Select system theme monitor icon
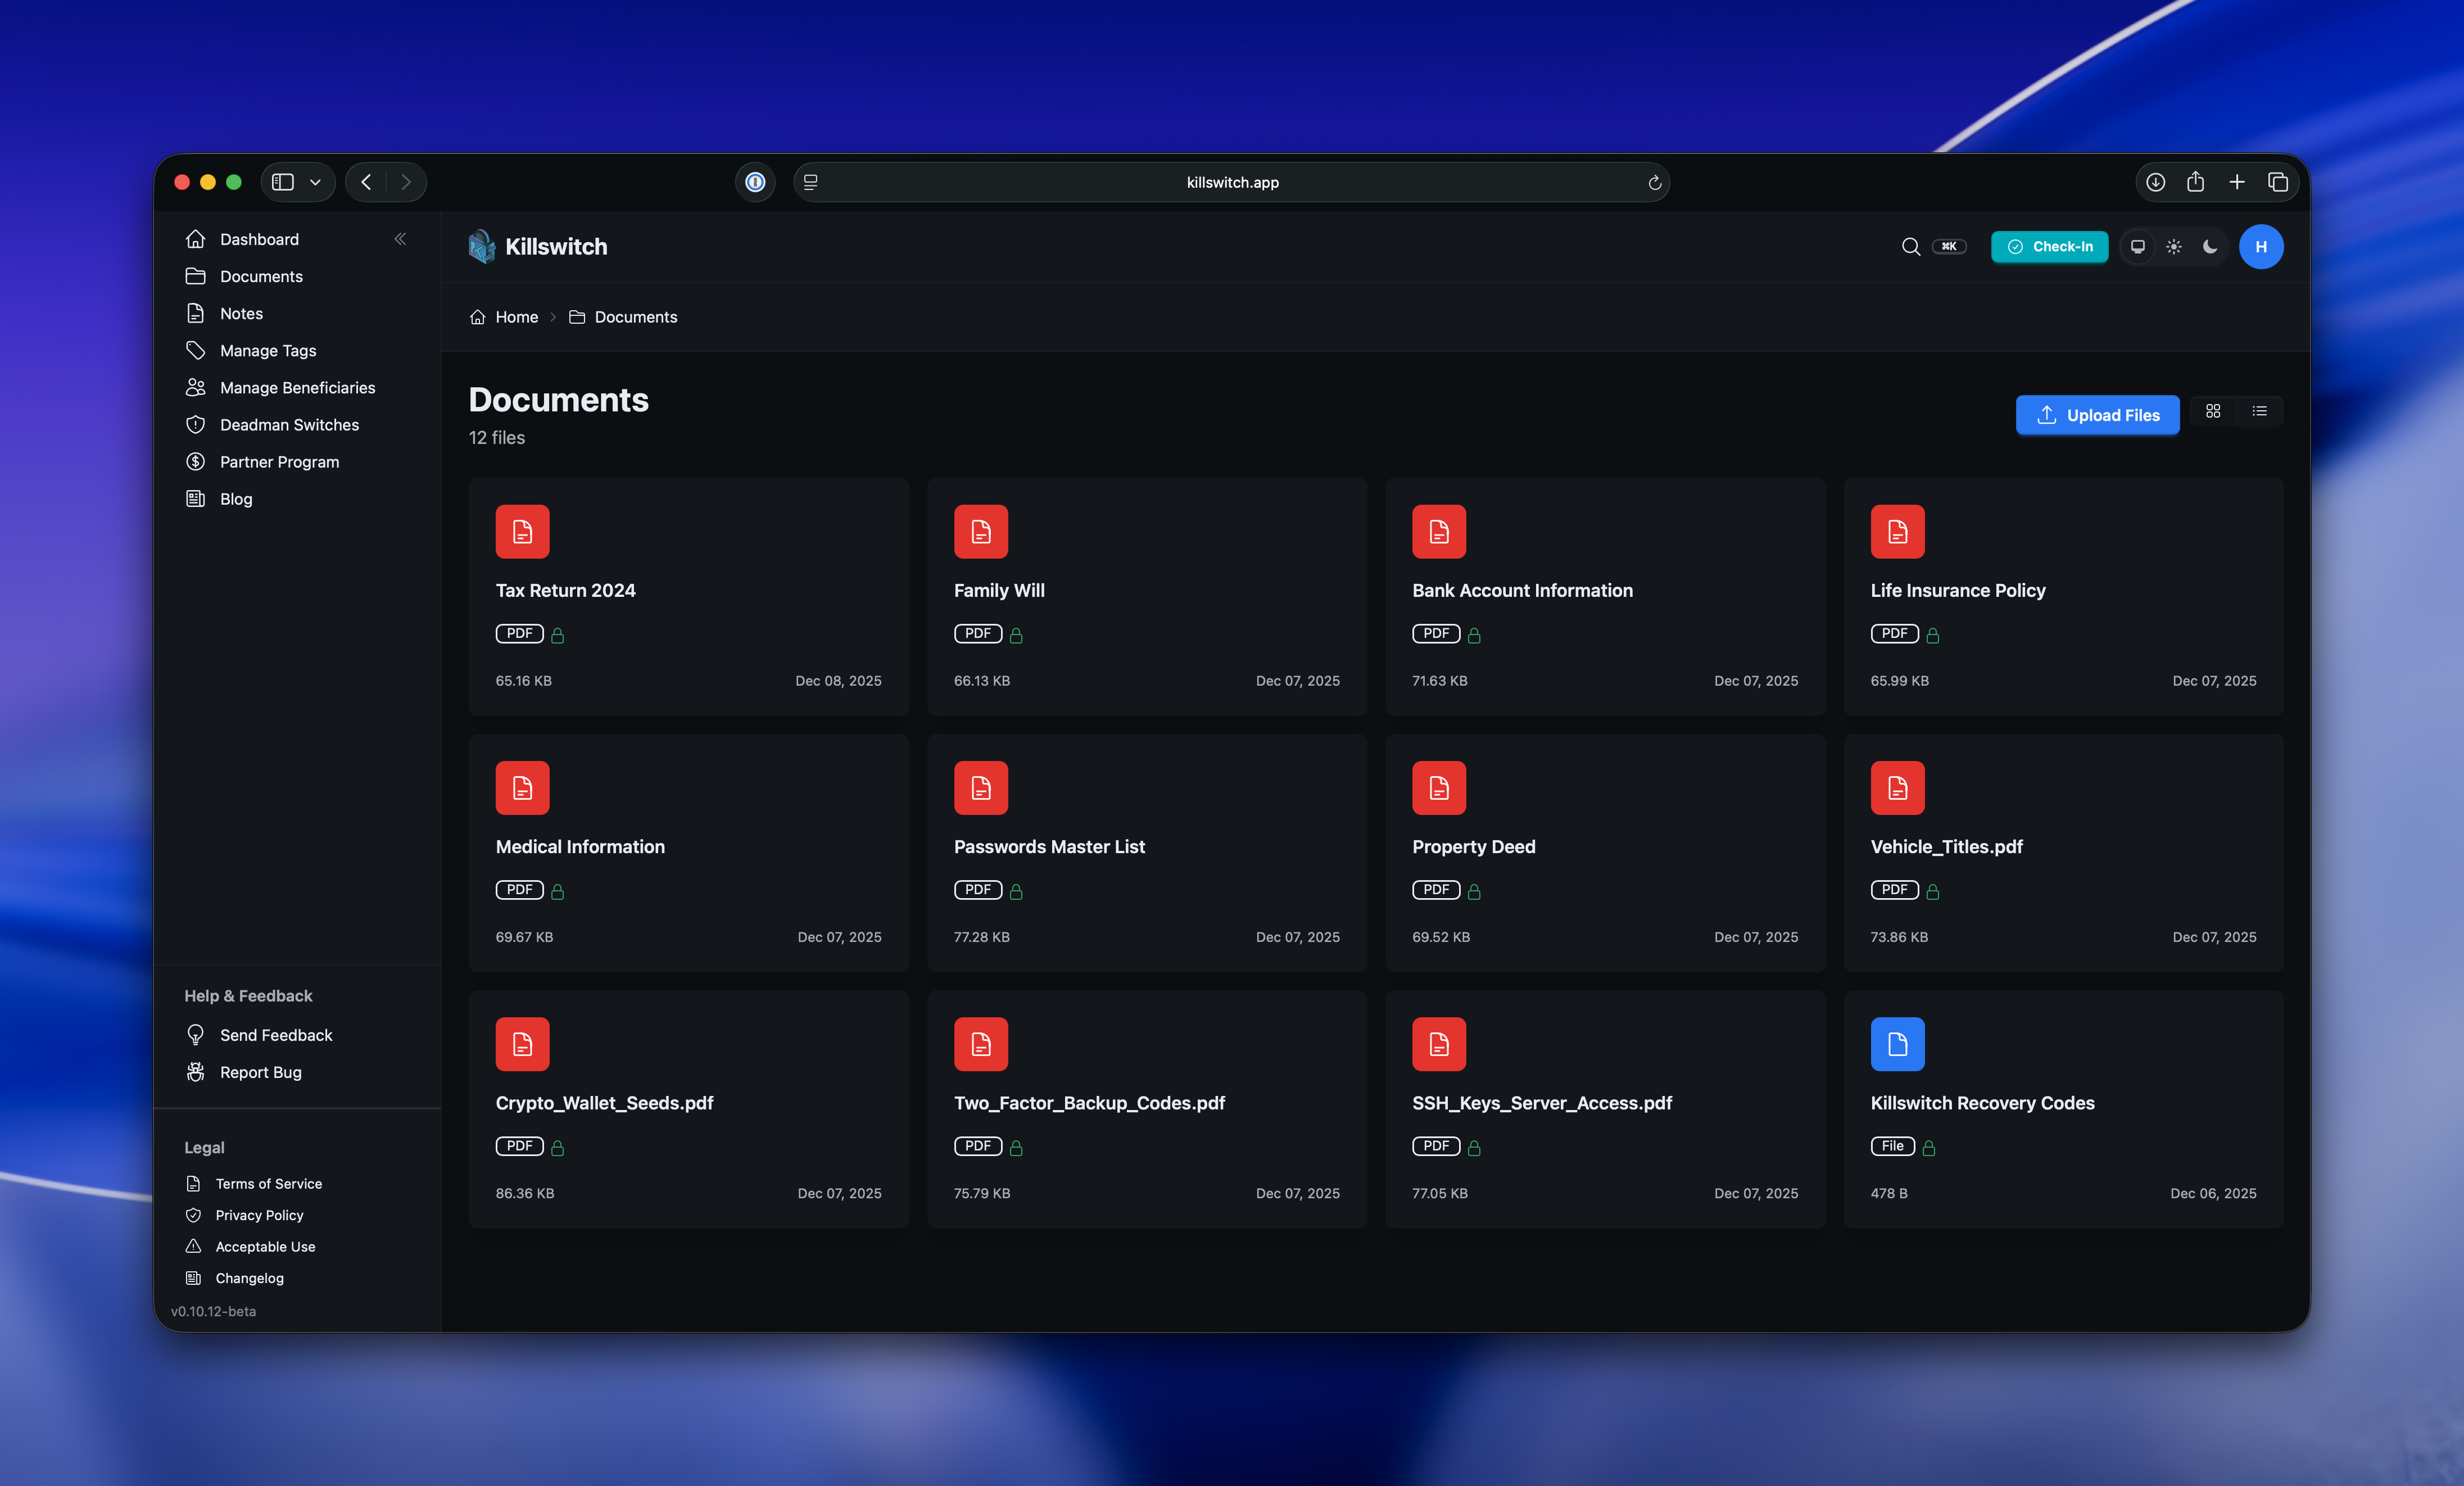The image size is (2464, 1486). [2137, 247]
